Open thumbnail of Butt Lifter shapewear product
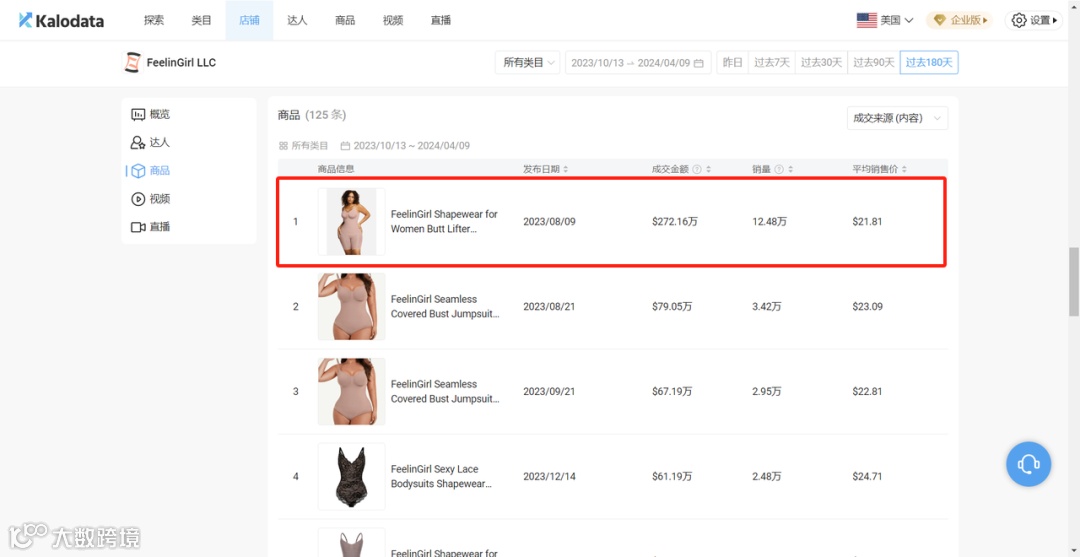Image resolution: width=1080 pixels, height=557 pixels. point(351,222)
